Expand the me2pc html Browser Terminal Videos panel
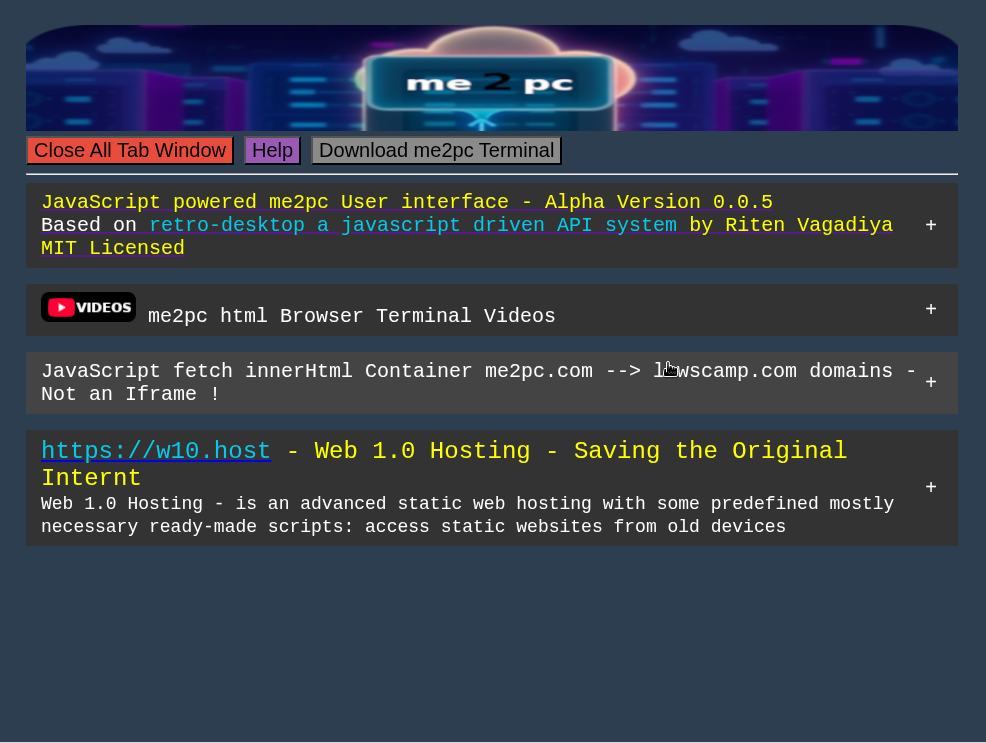The width and height of the screenshot is (986, 743). 931,309
